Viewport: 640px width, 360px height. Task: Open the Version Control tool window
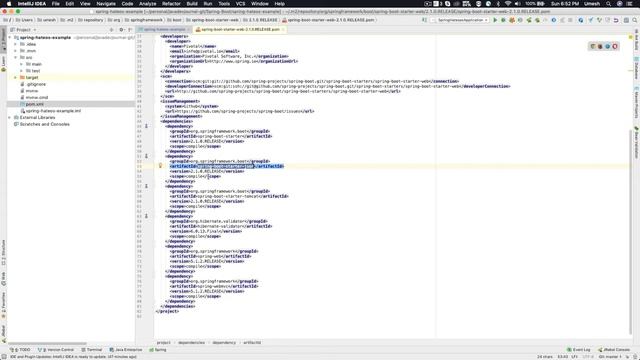[56, 350]
